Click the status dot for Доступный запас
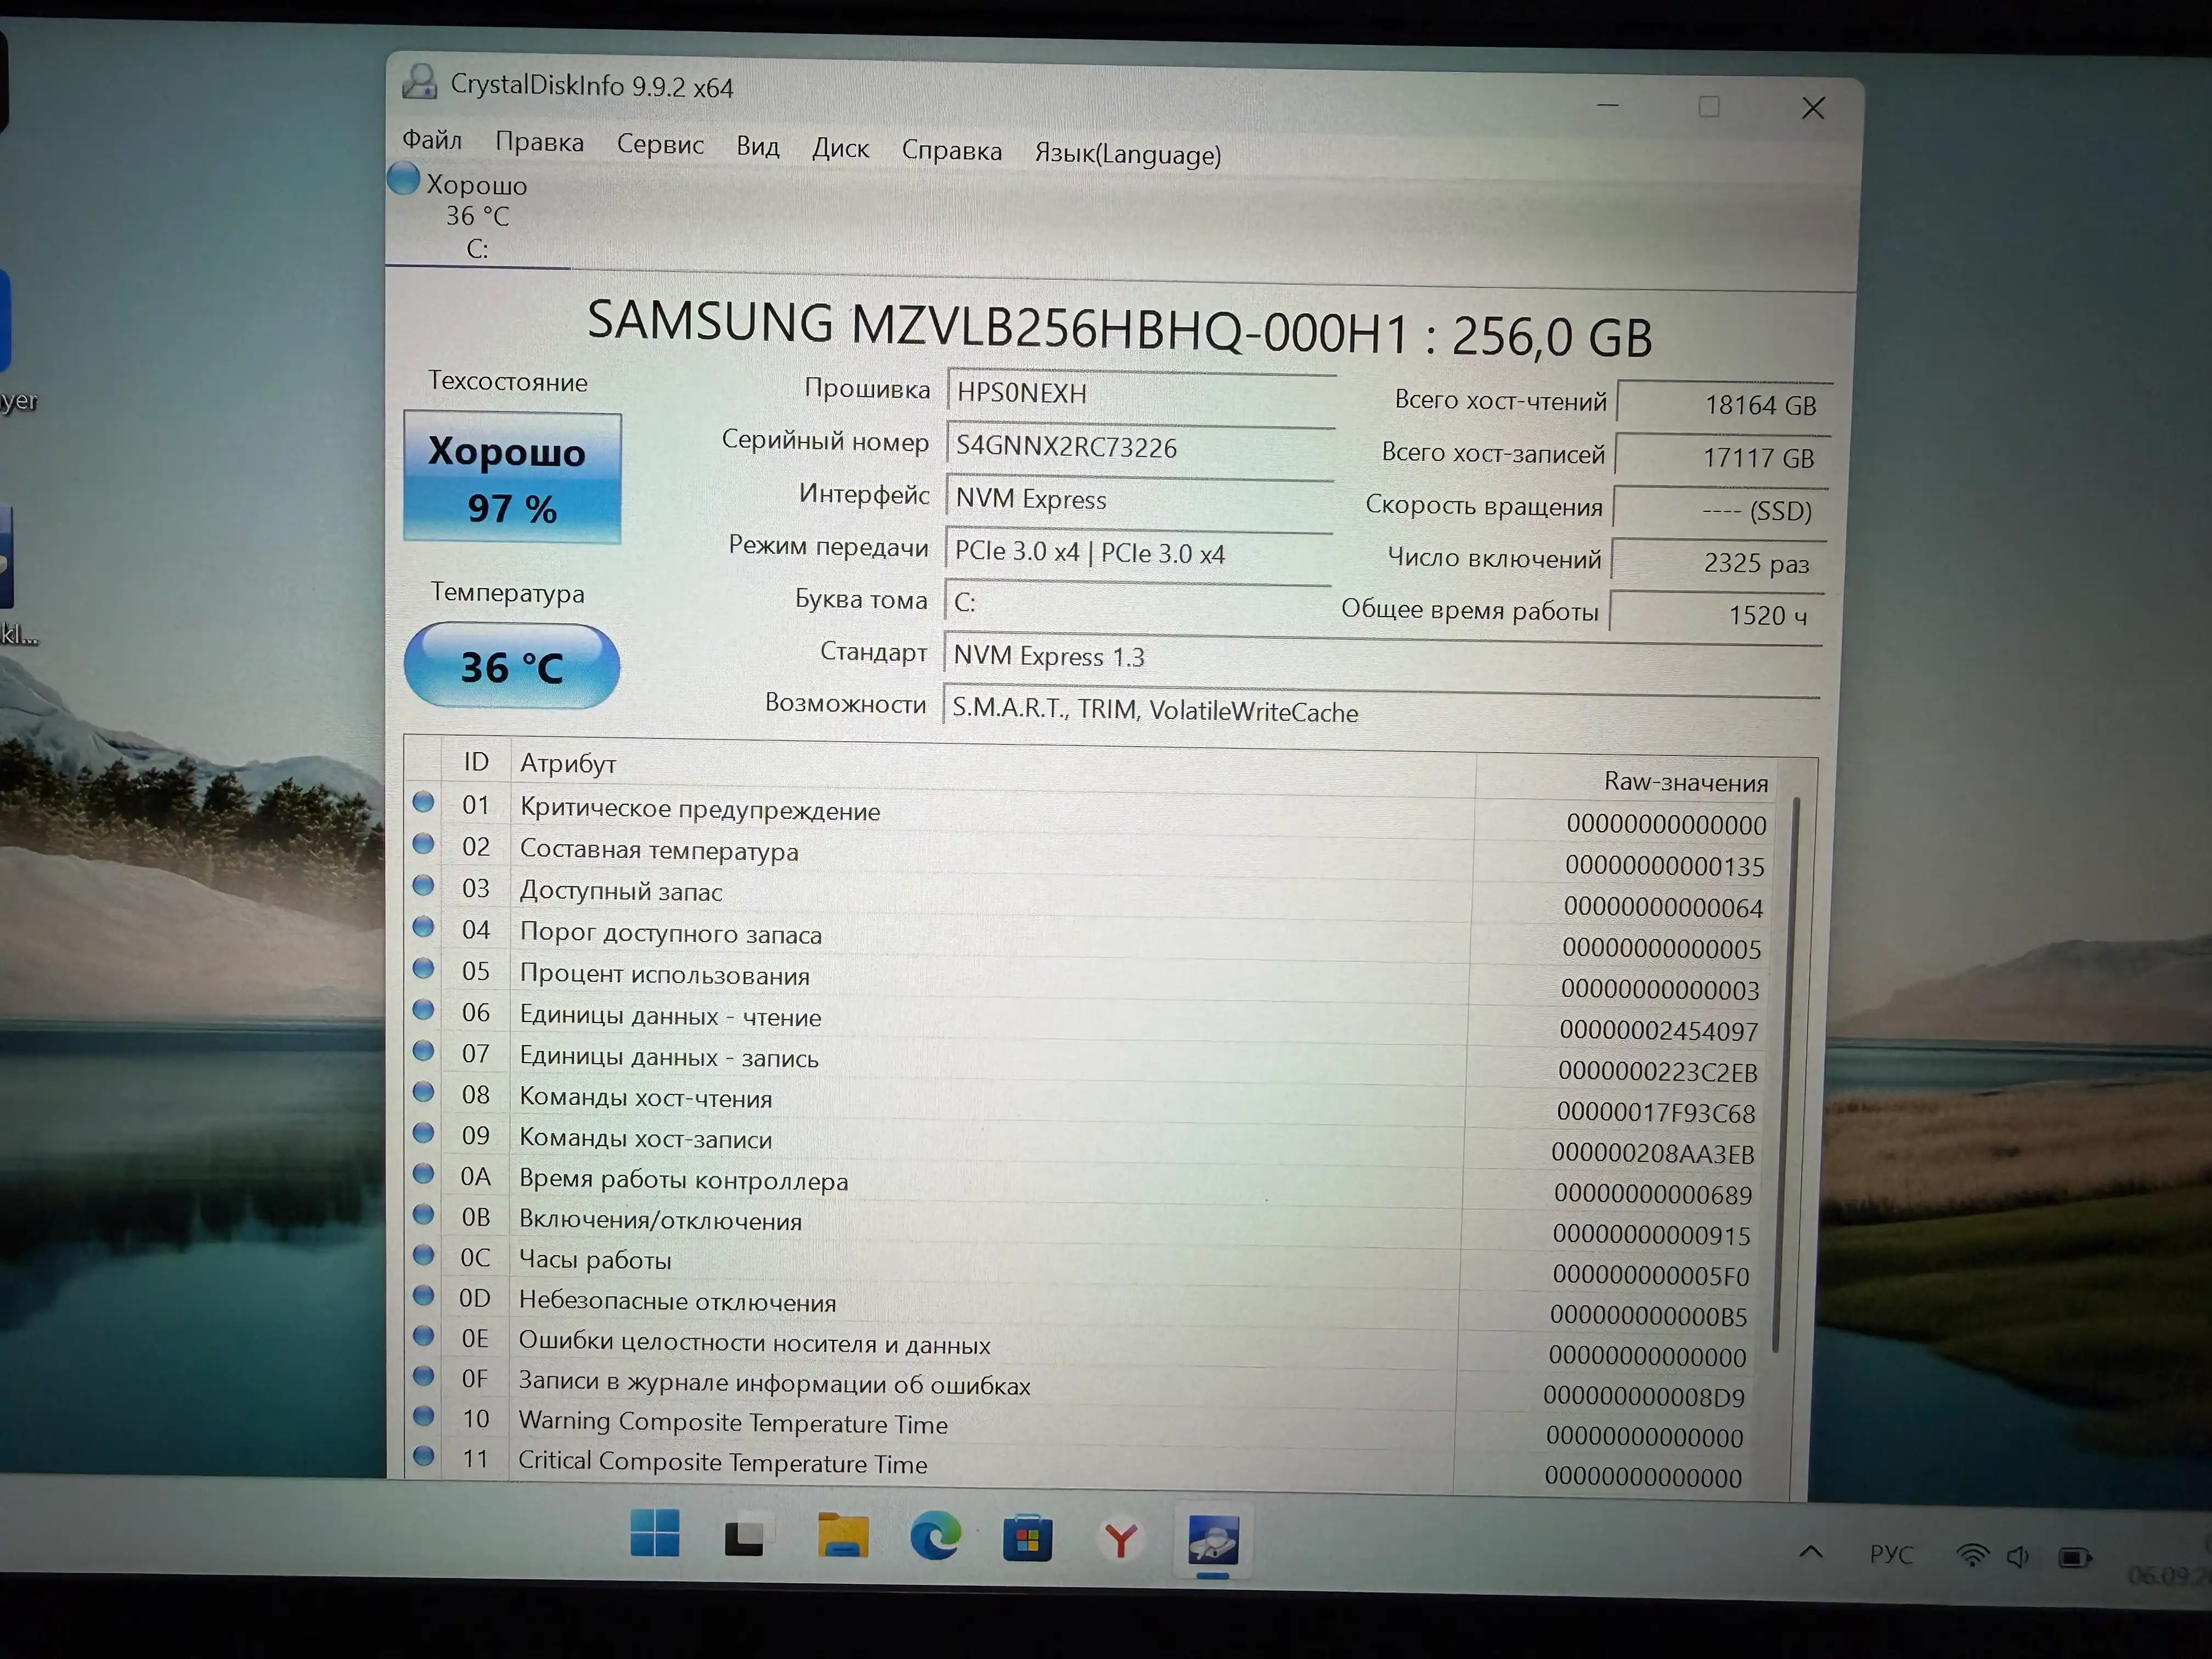This screenshot has height=1659, width=2212. coord(424,885)
